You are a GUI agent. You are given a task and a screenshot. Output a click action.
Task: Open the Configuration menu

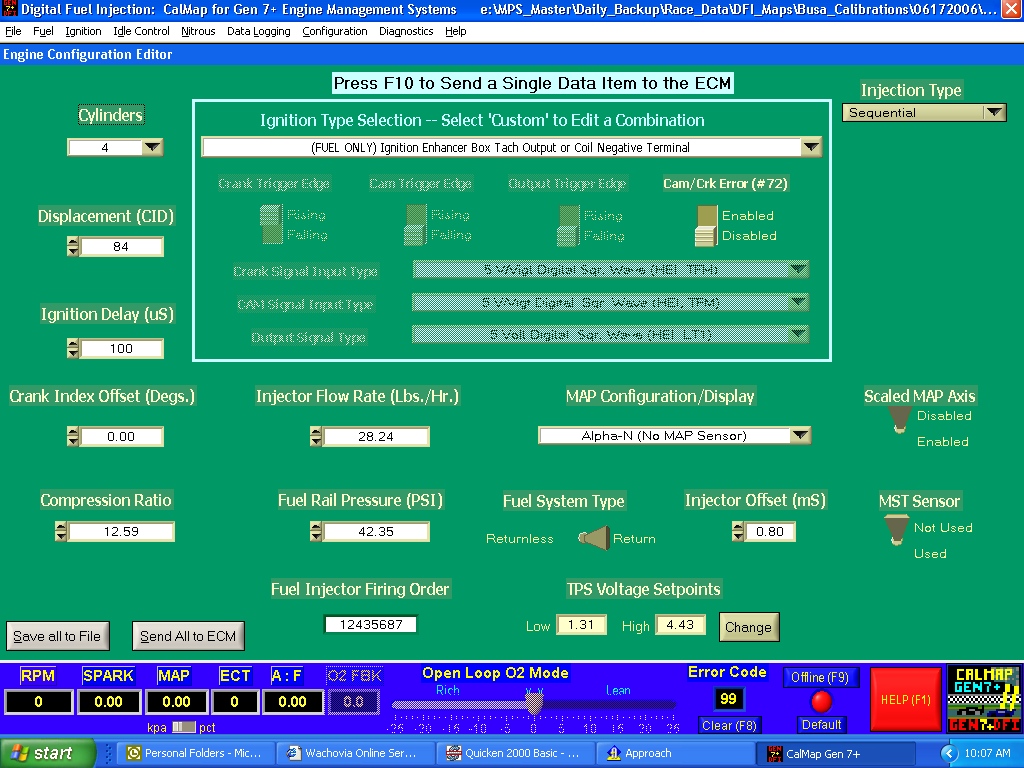click(x=334, y=31)
